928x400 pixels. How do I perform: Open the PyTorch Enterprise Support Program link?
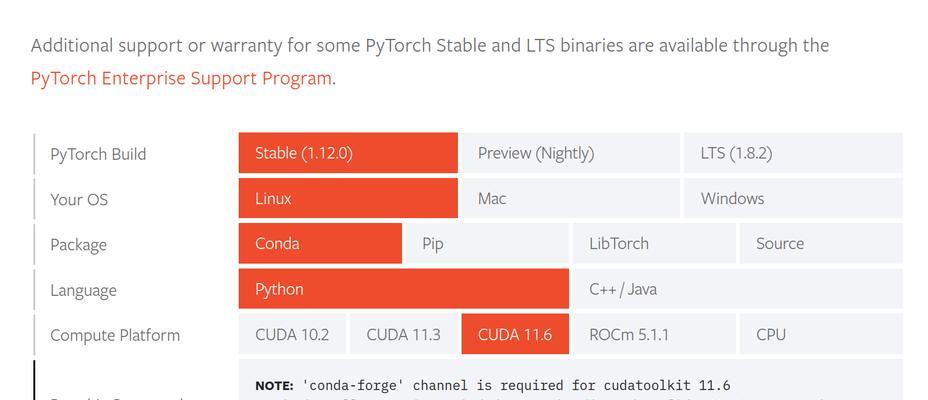tap(181, 79)
